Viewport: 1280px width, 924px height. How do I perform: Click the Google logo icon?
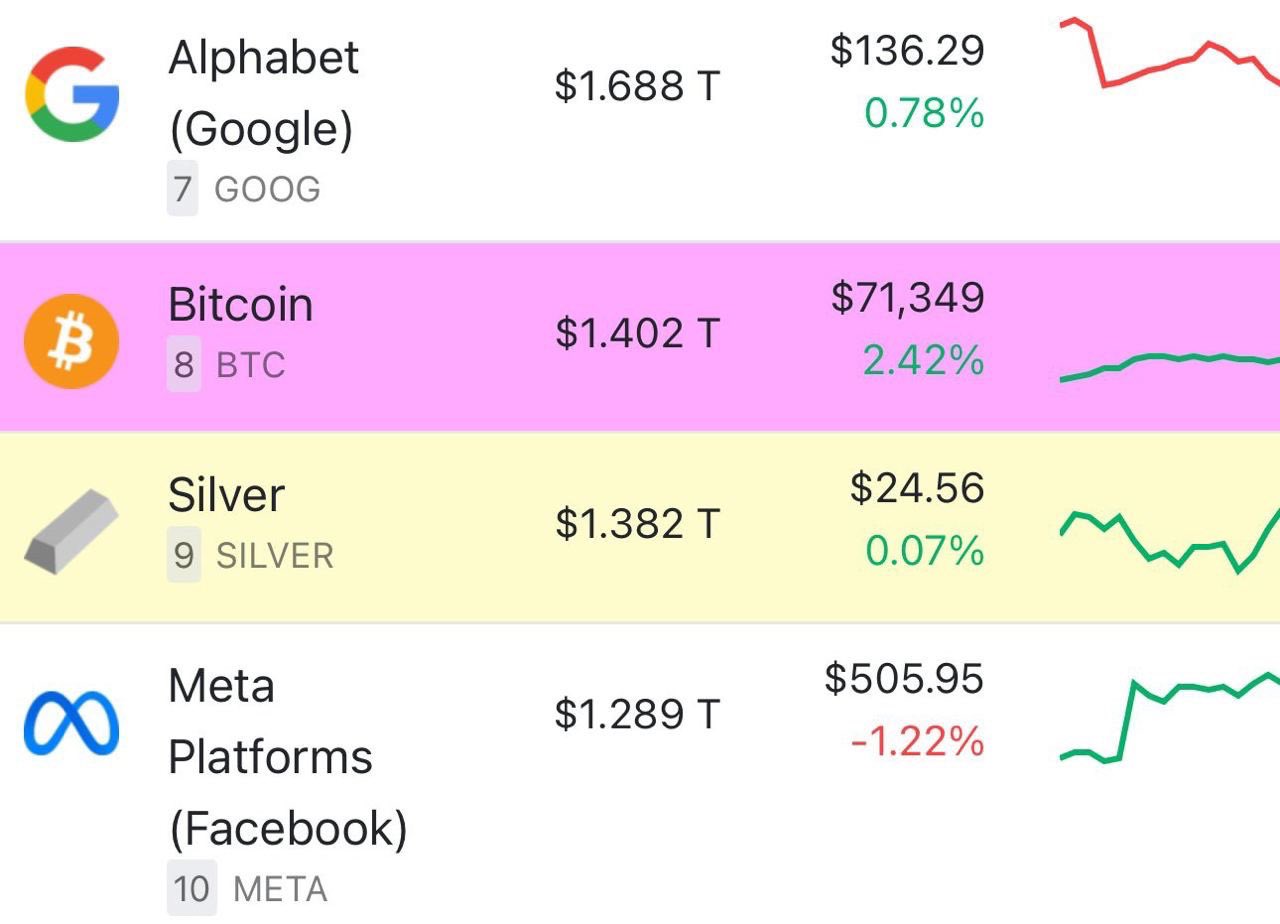click(72, 94)
